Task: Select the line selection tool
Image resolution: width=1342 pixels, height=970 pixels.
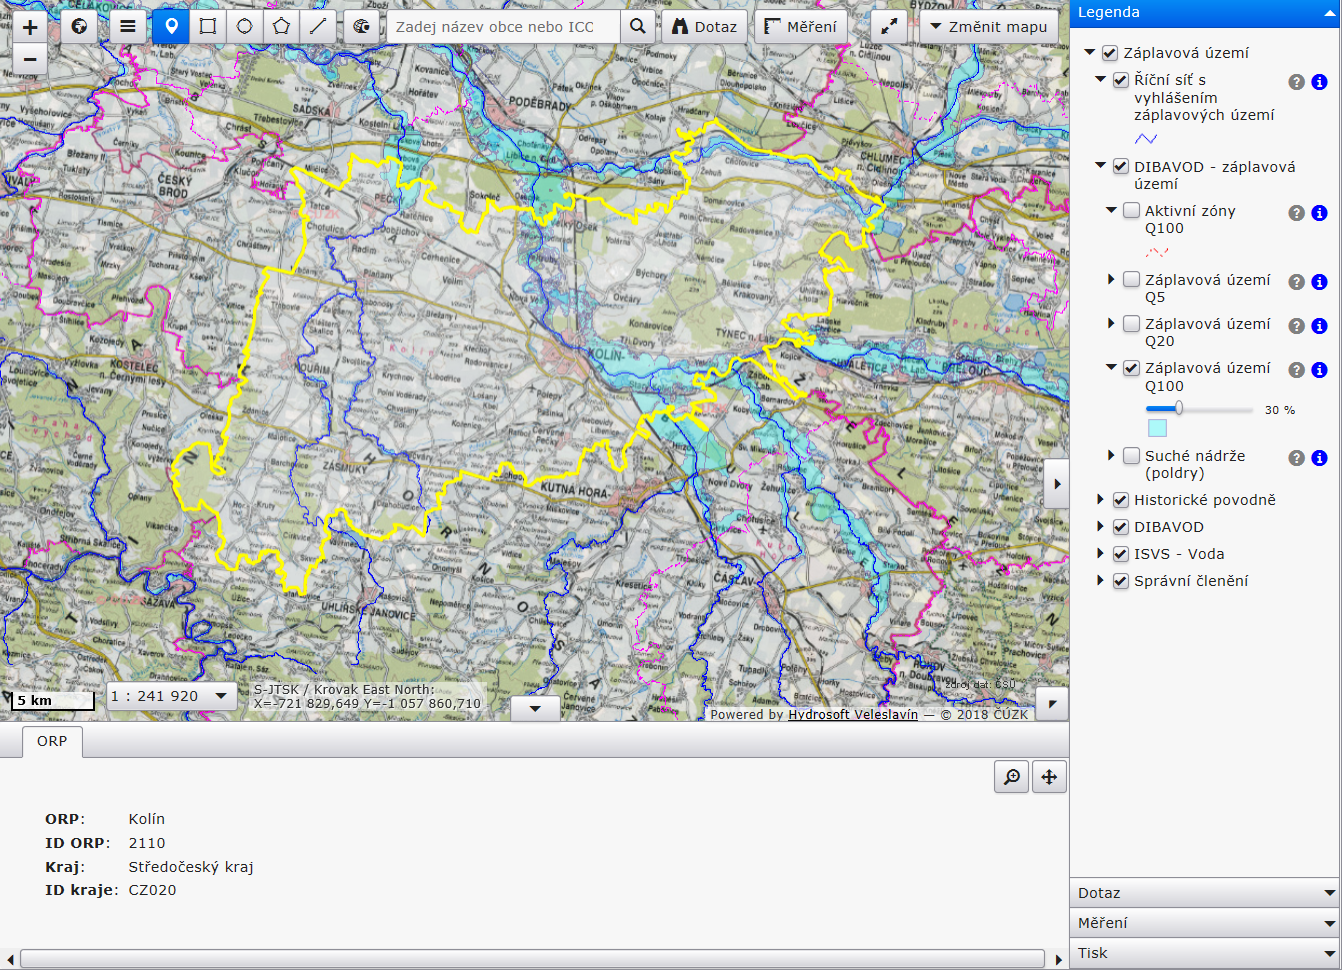Action: pyautogui.click(x=318, y=27)
